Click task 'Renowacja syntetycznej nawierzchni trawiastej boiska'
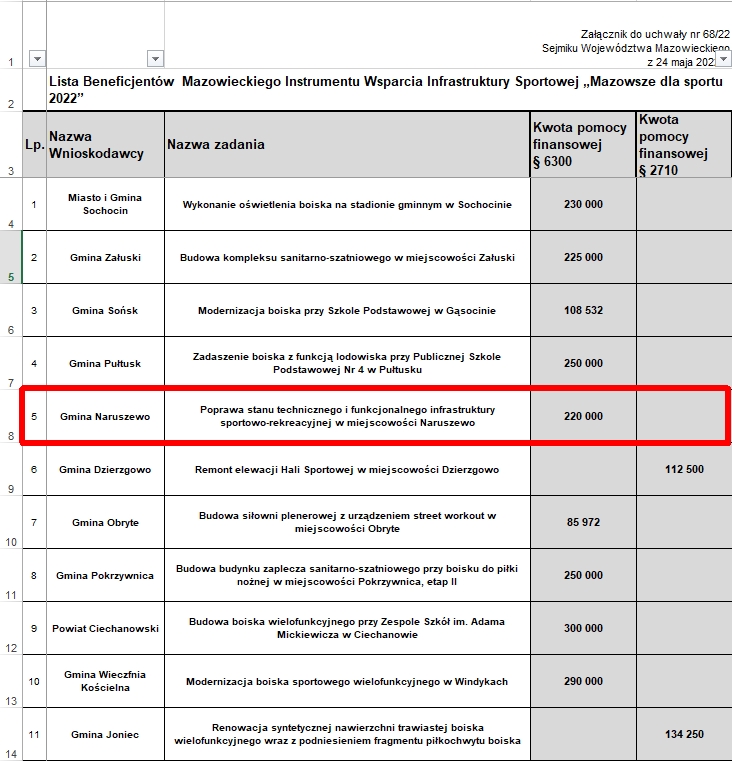 click(x=348, y=734)
